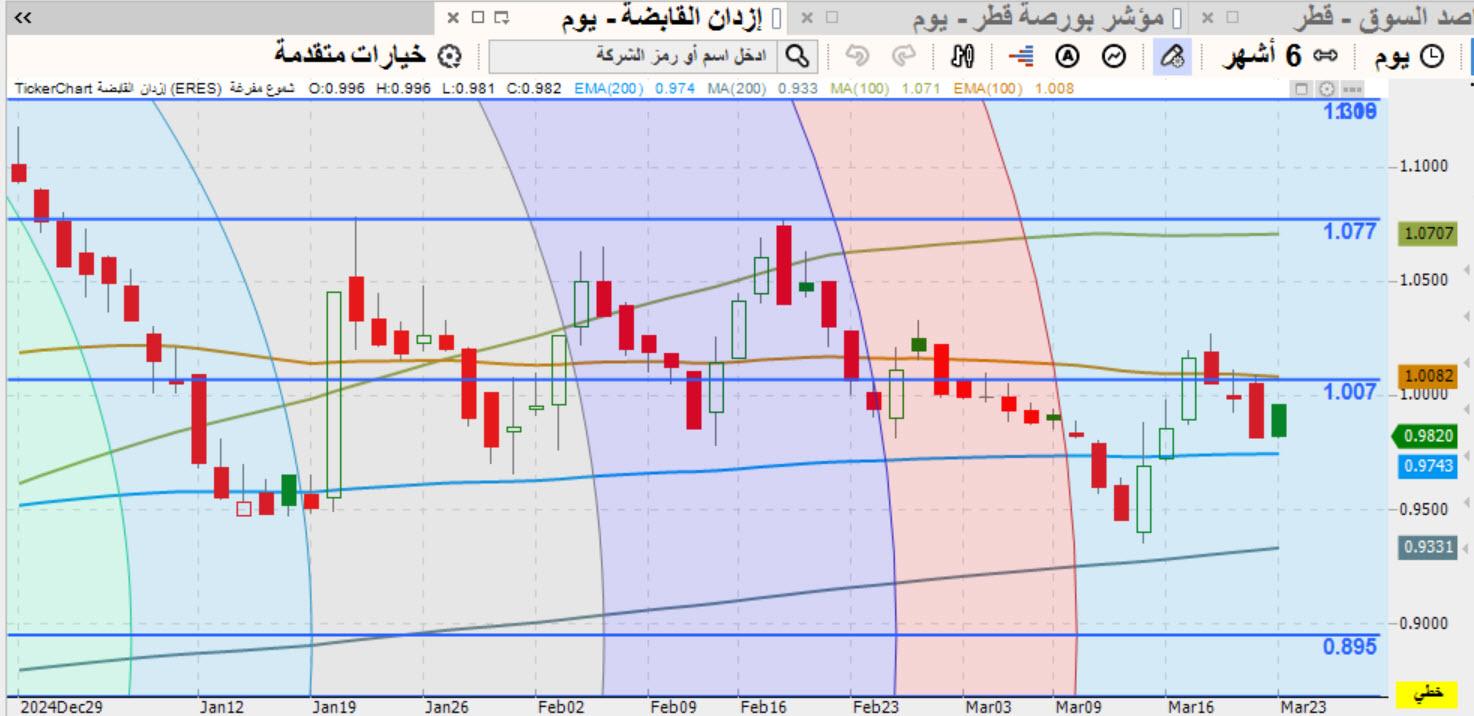
Task: Maximize the مؤشر بورصة قطر tab
Action: pos(833,17)
